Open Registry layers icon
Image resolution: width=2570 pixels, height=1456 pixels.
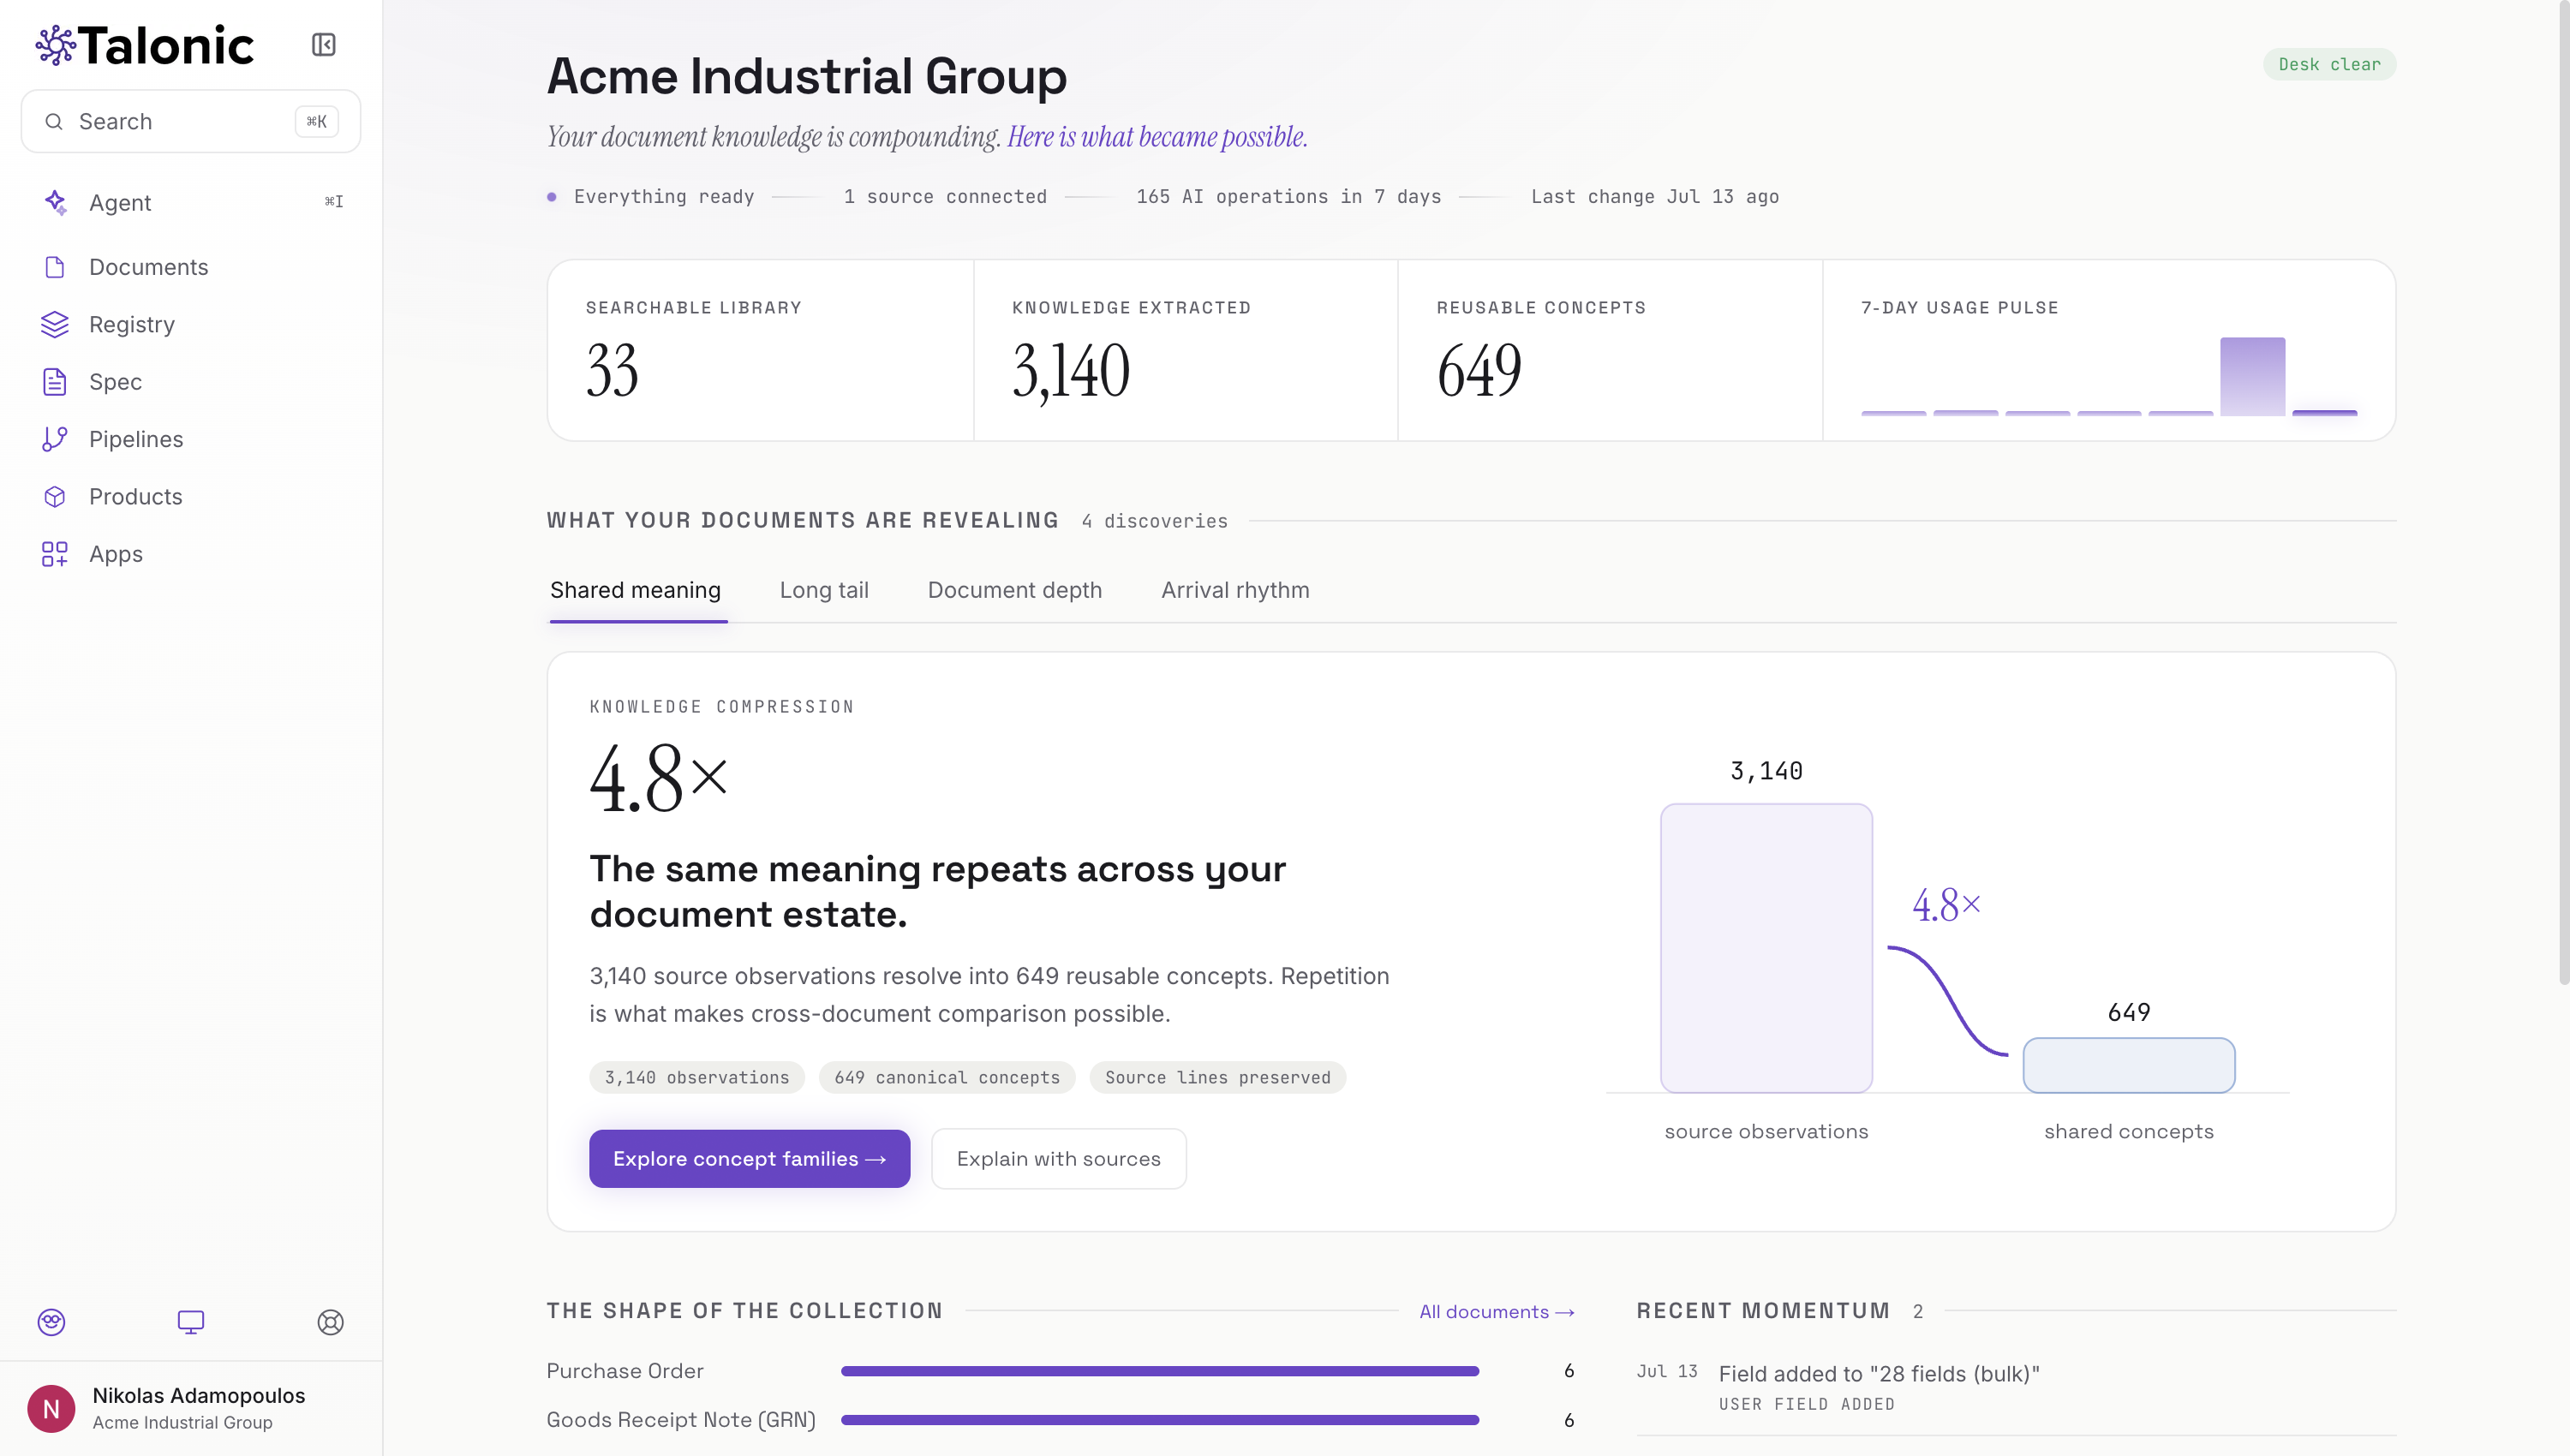click(x=55, y=324)
